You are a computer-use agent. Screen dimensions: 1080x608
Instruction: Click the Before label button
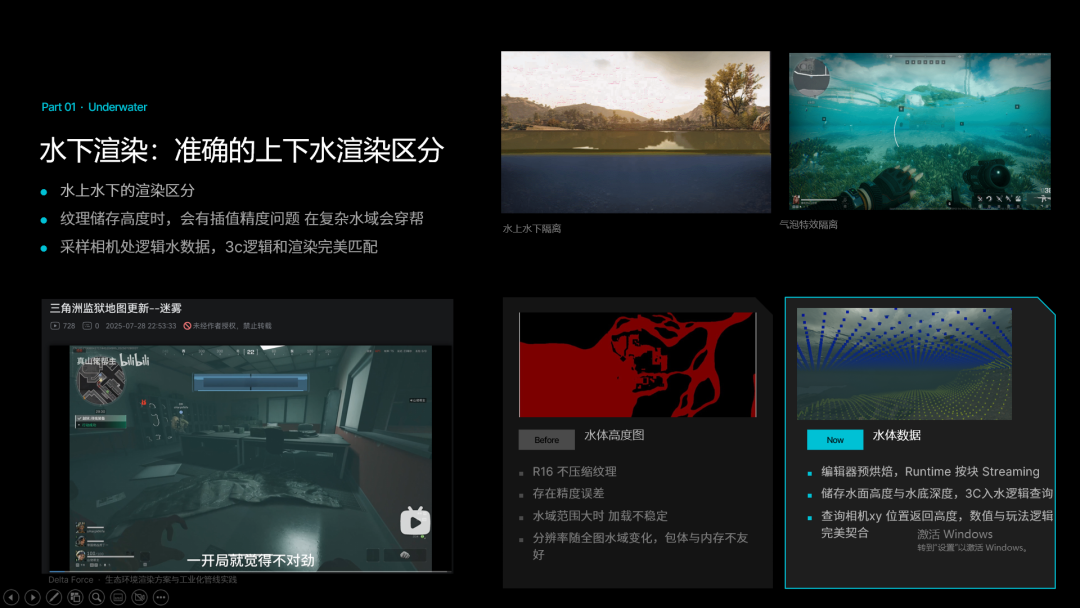click(546, 439)
